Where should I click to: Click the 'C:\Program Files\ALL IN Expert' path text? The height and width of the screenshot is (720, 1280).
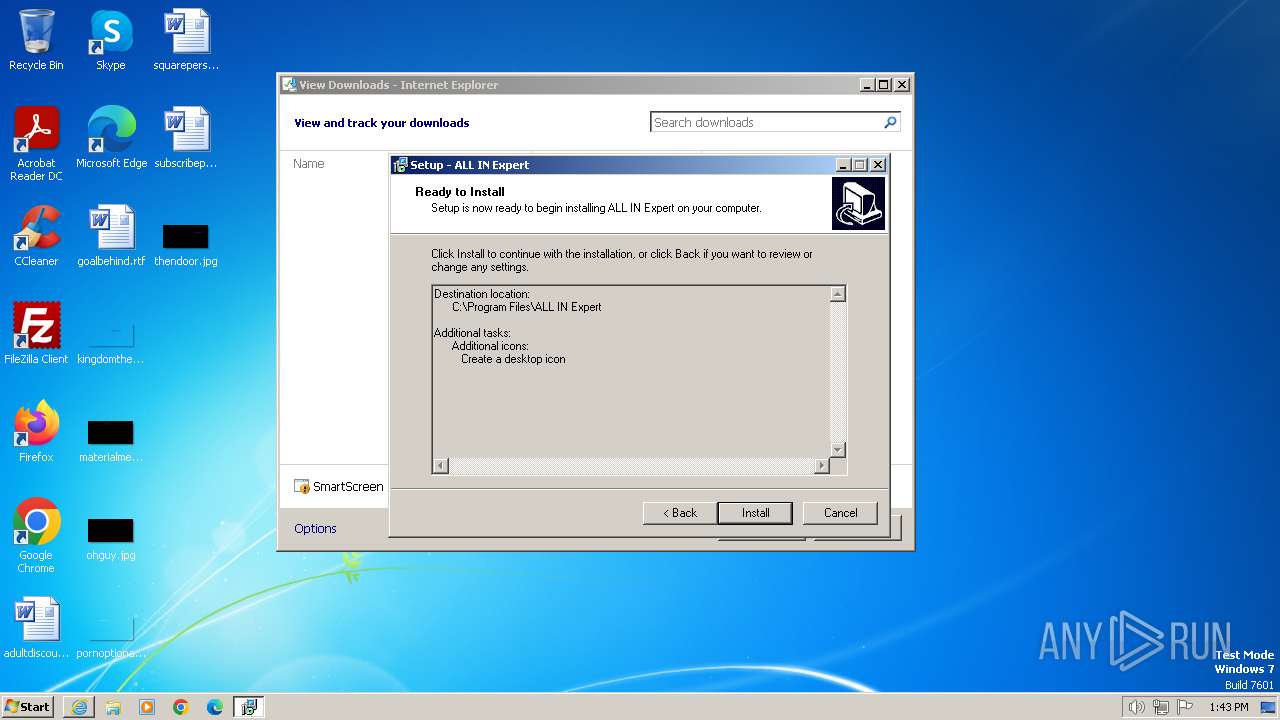tap(527, 307)
